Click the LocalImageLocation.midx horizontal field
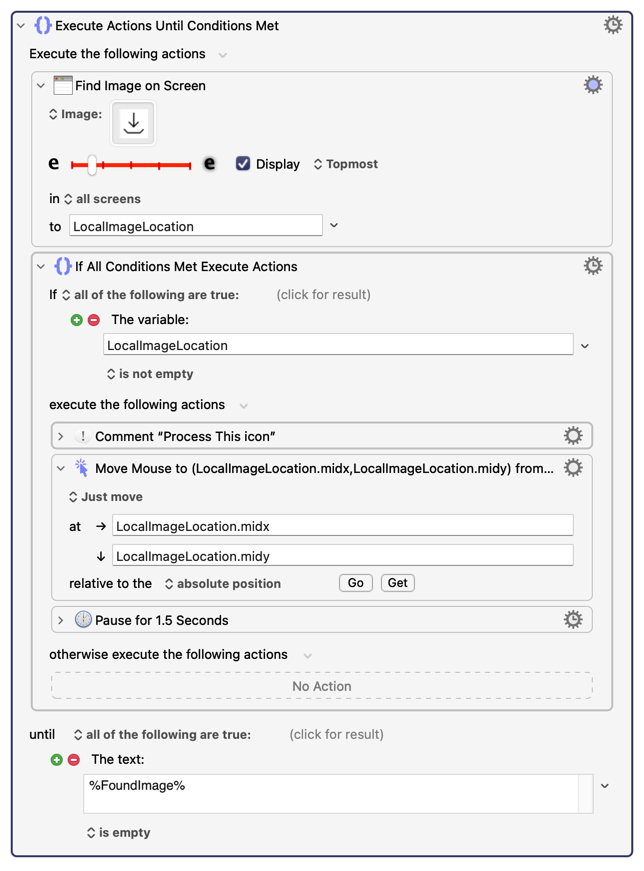 pyautogui.click(x=342, y=526)
